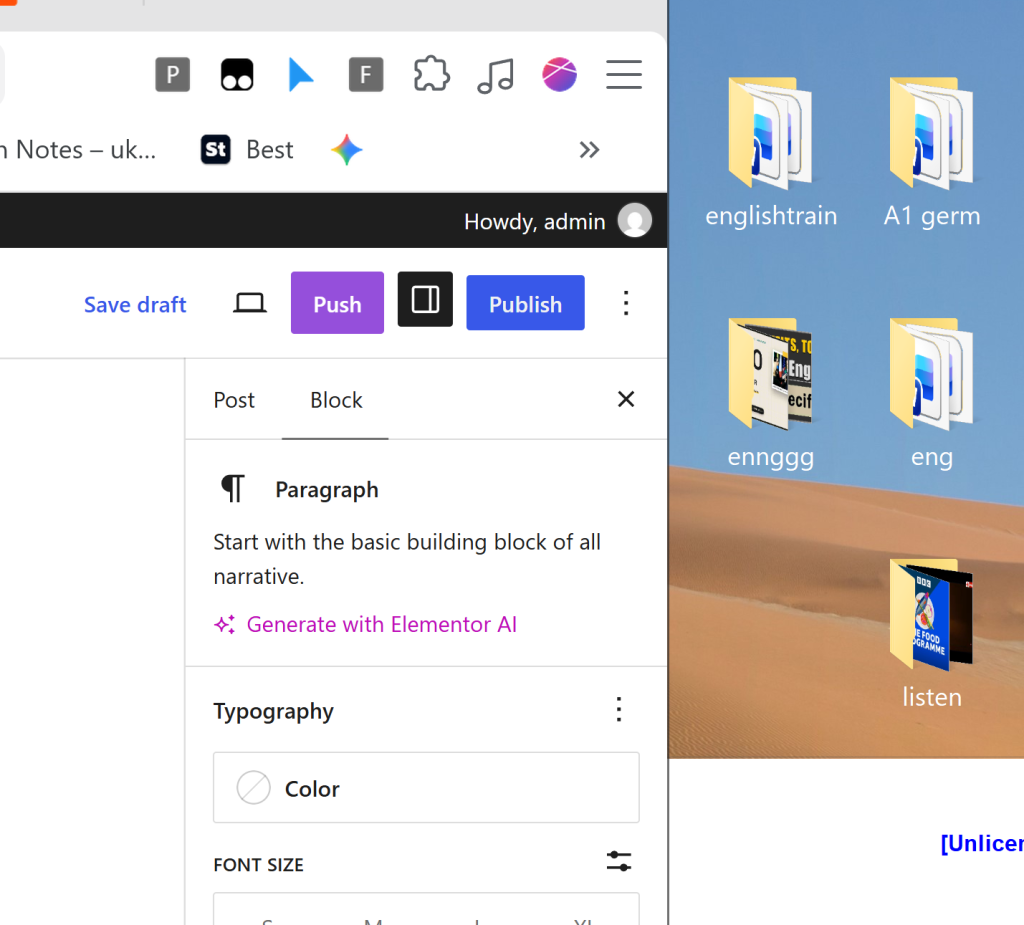Image resolution: width=1024 pixels, height=925 pixels.
Task: Open the pink sphere profile icon
Action: tap(559, 74)
